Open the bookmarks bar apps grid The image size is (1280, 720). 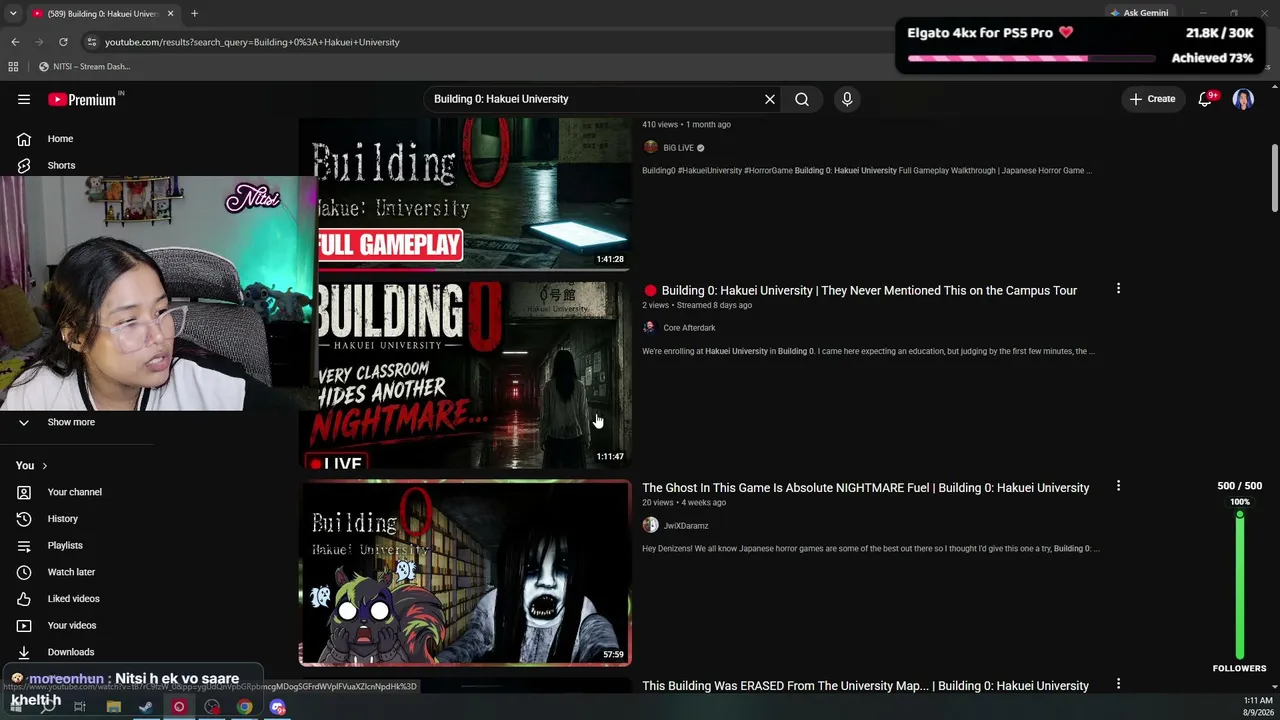[13, 67]
